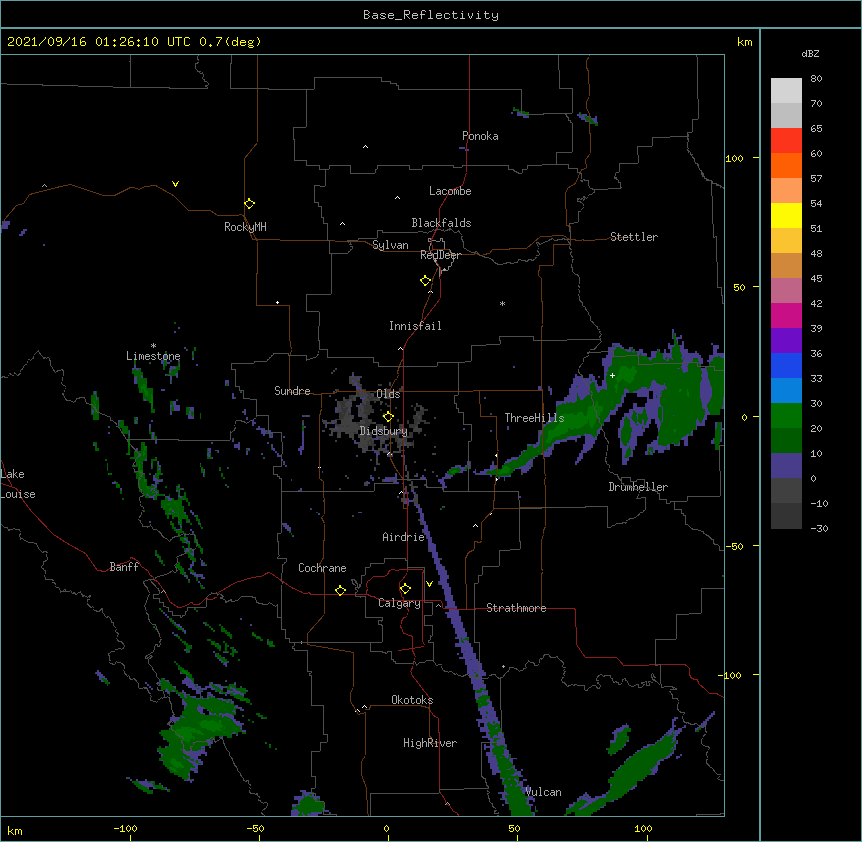Click the Stettler city label
This screenshot has height=842, width=862.
[634, 237]
